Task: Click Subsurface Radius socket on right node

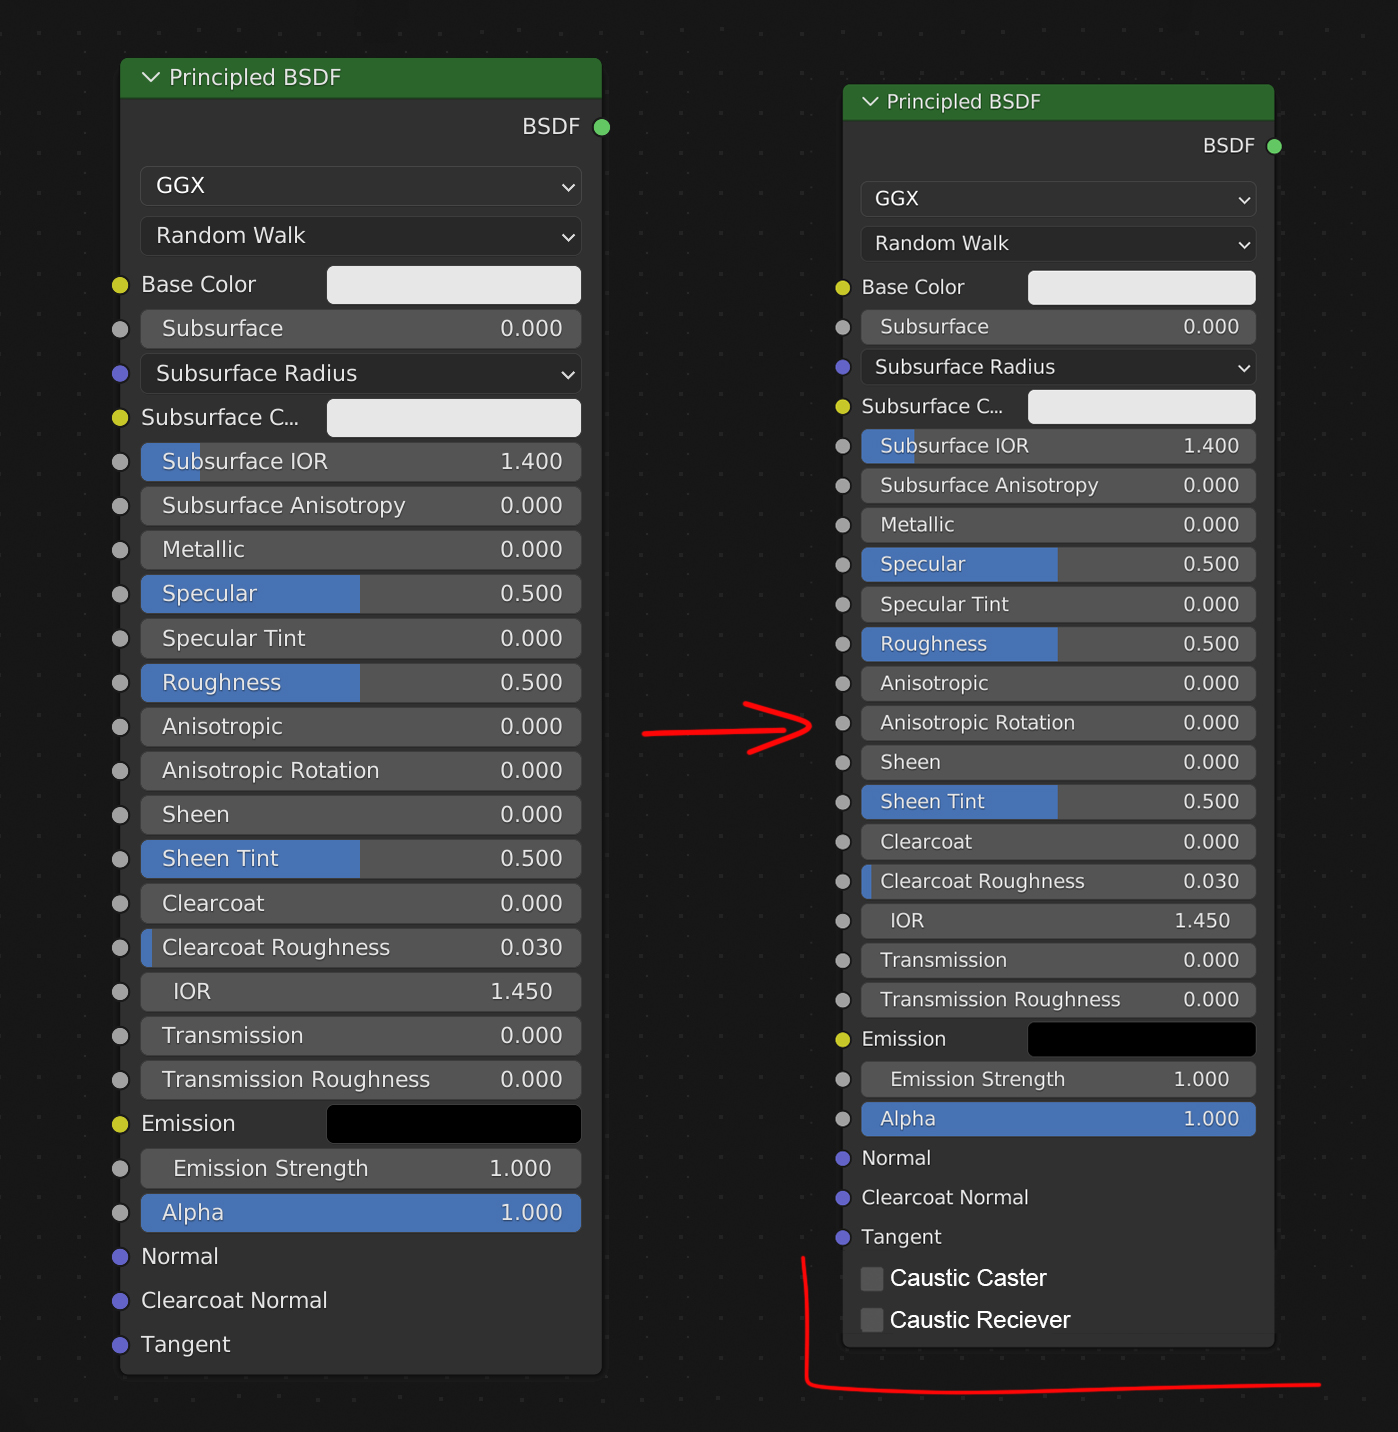Action: pyautogui.click(x=843, y=367)
